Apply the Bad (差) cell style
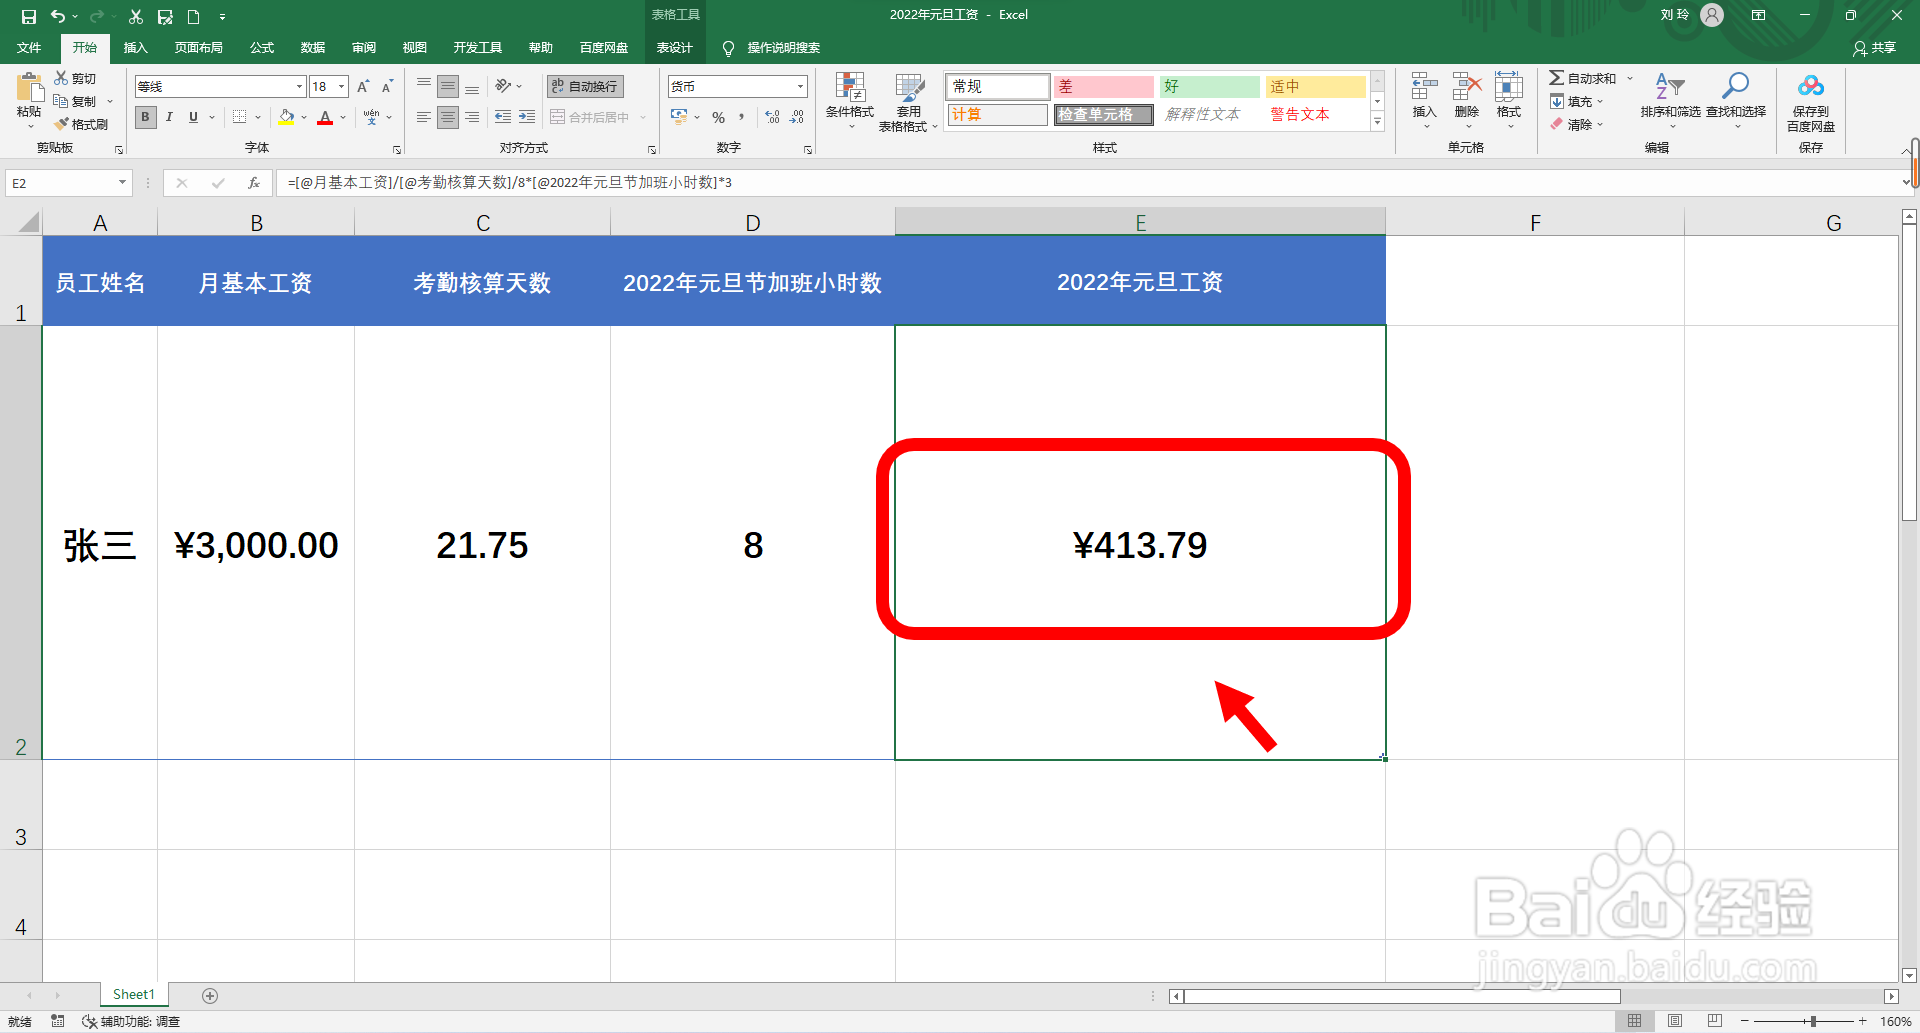Screen dimensions: 1920x1033 [x=1103, y=87]
